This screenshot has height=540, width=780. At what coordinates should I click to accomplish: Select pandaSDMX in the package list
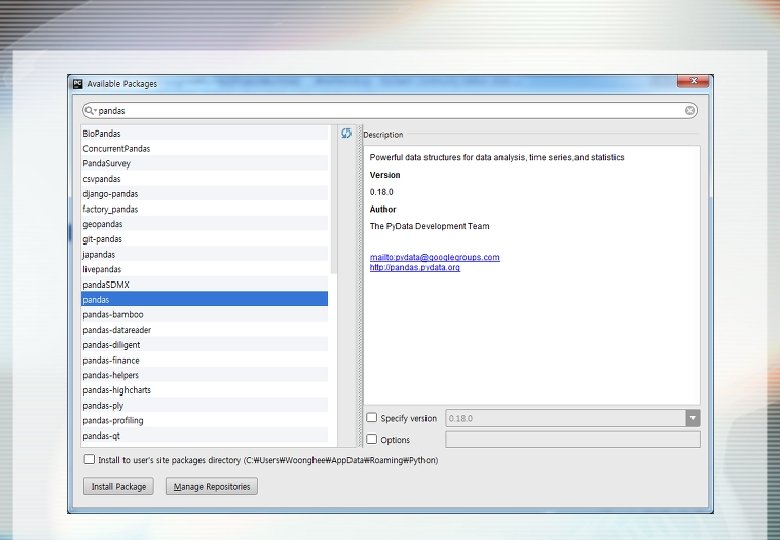[x=204, y=284]
